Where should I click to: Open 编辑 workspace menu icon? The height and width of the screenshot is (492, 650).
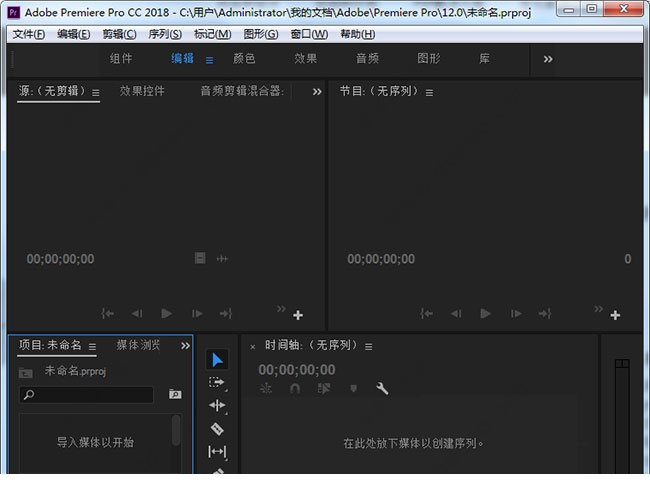[209, 60]
